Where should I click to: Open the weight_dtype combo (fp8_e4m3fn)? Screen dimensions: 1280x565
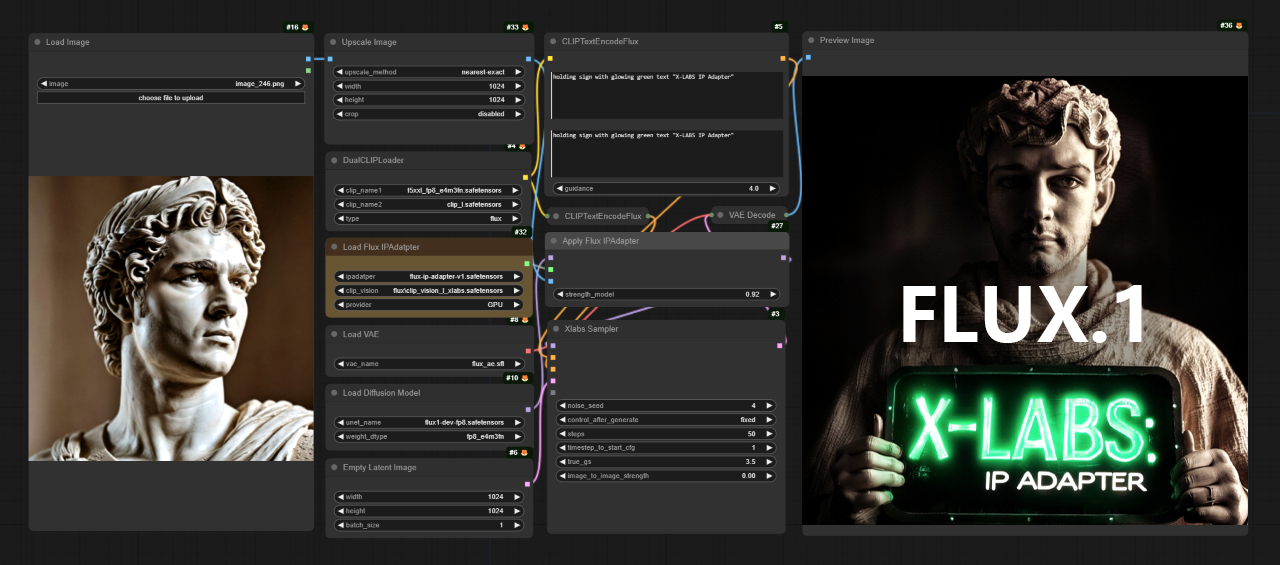tap(428, 437)
